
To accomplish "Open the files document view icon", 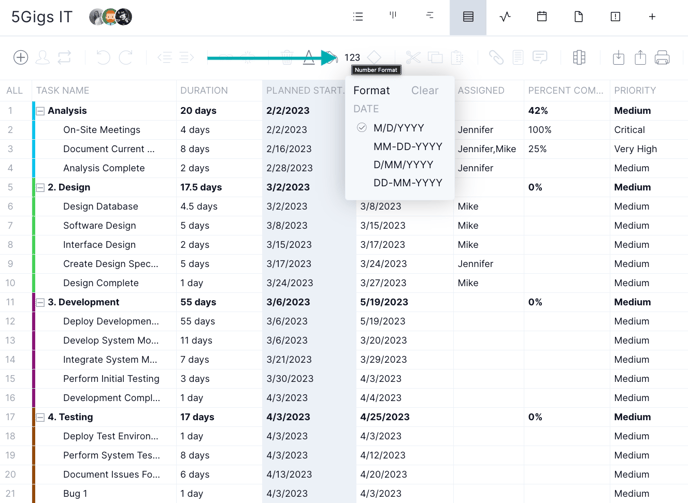I will 579,17.
